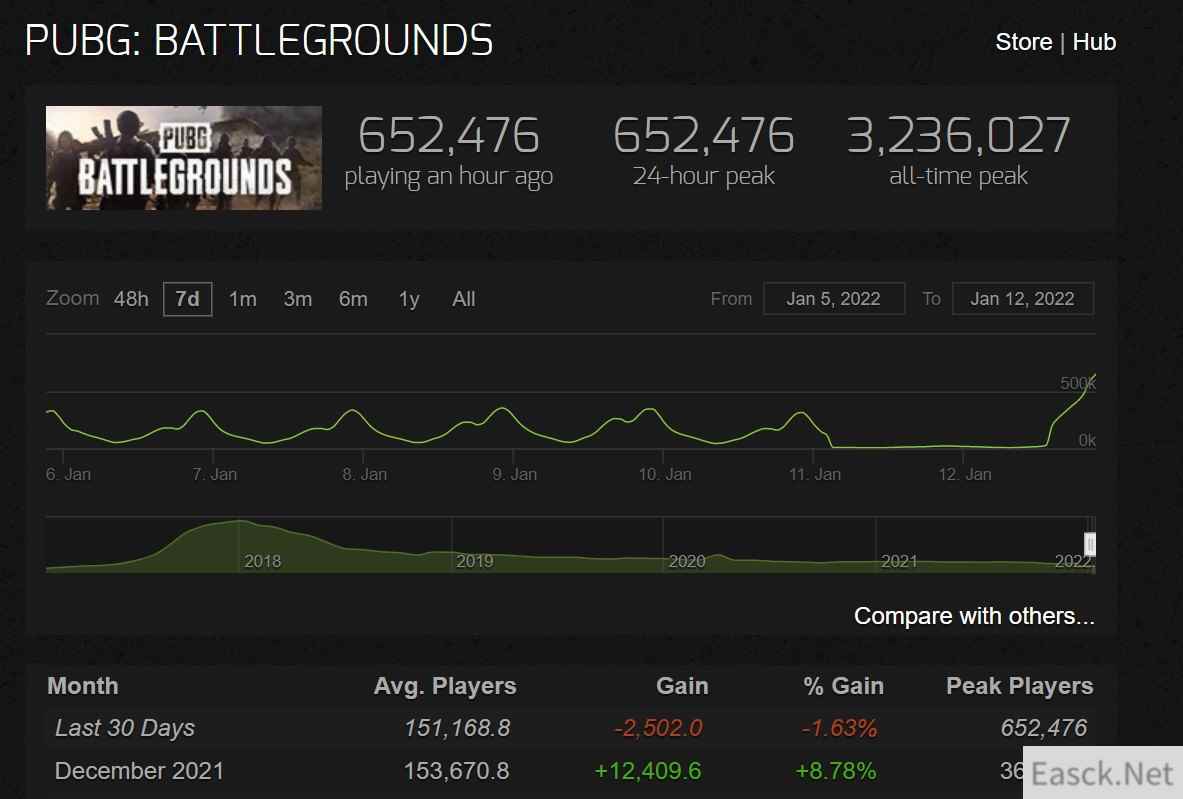Click the To date field
Image resolution: width=1183 pixels, height=799 pixels.
point(1022,299)
